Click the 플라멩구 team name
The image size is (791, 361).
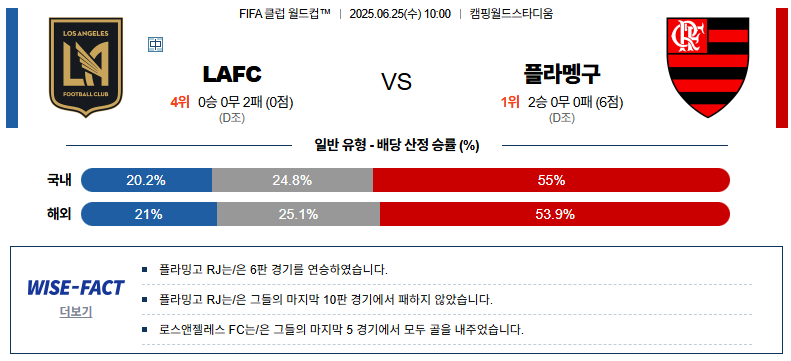point(562,74)
